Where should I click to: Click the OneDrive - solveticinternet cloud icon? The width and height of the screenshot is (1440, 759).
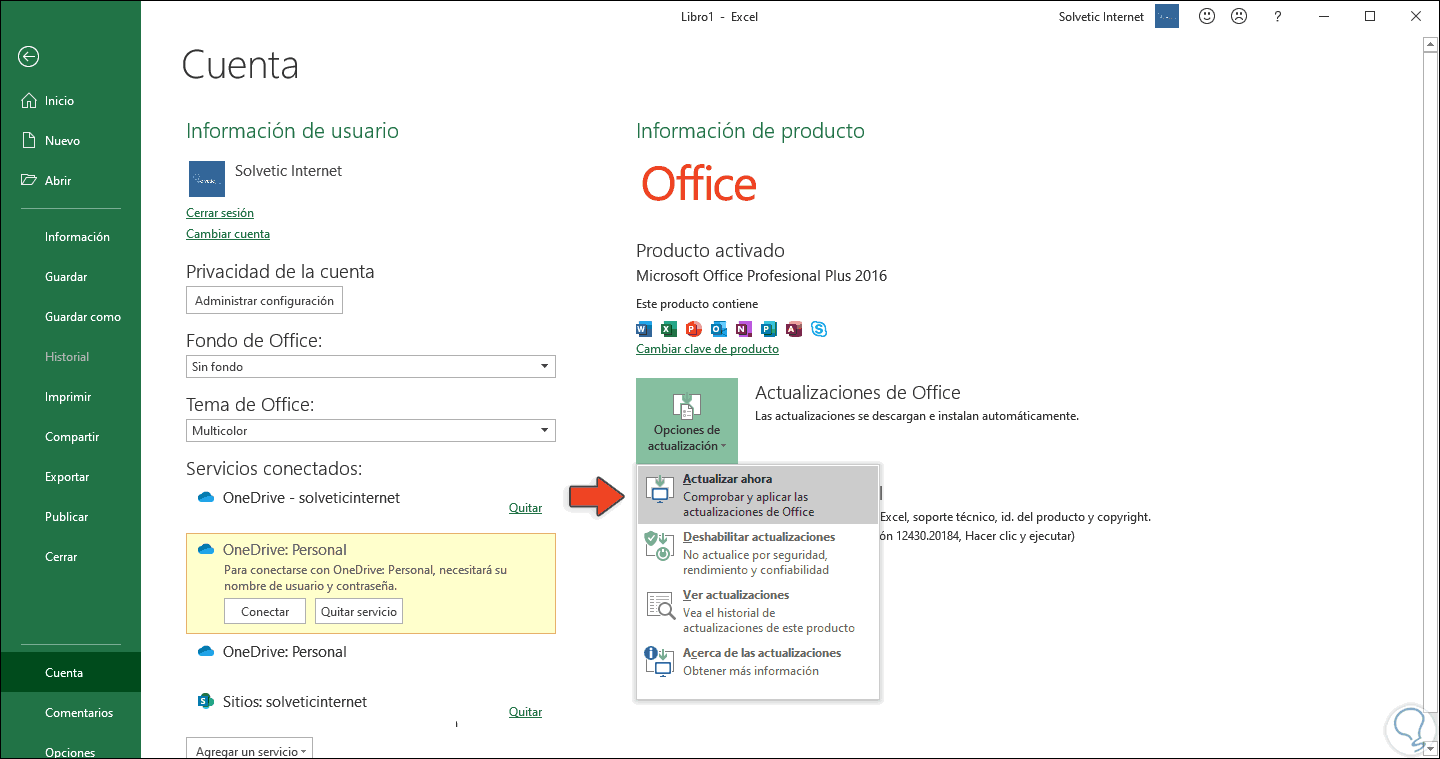[x=206, y=497]
